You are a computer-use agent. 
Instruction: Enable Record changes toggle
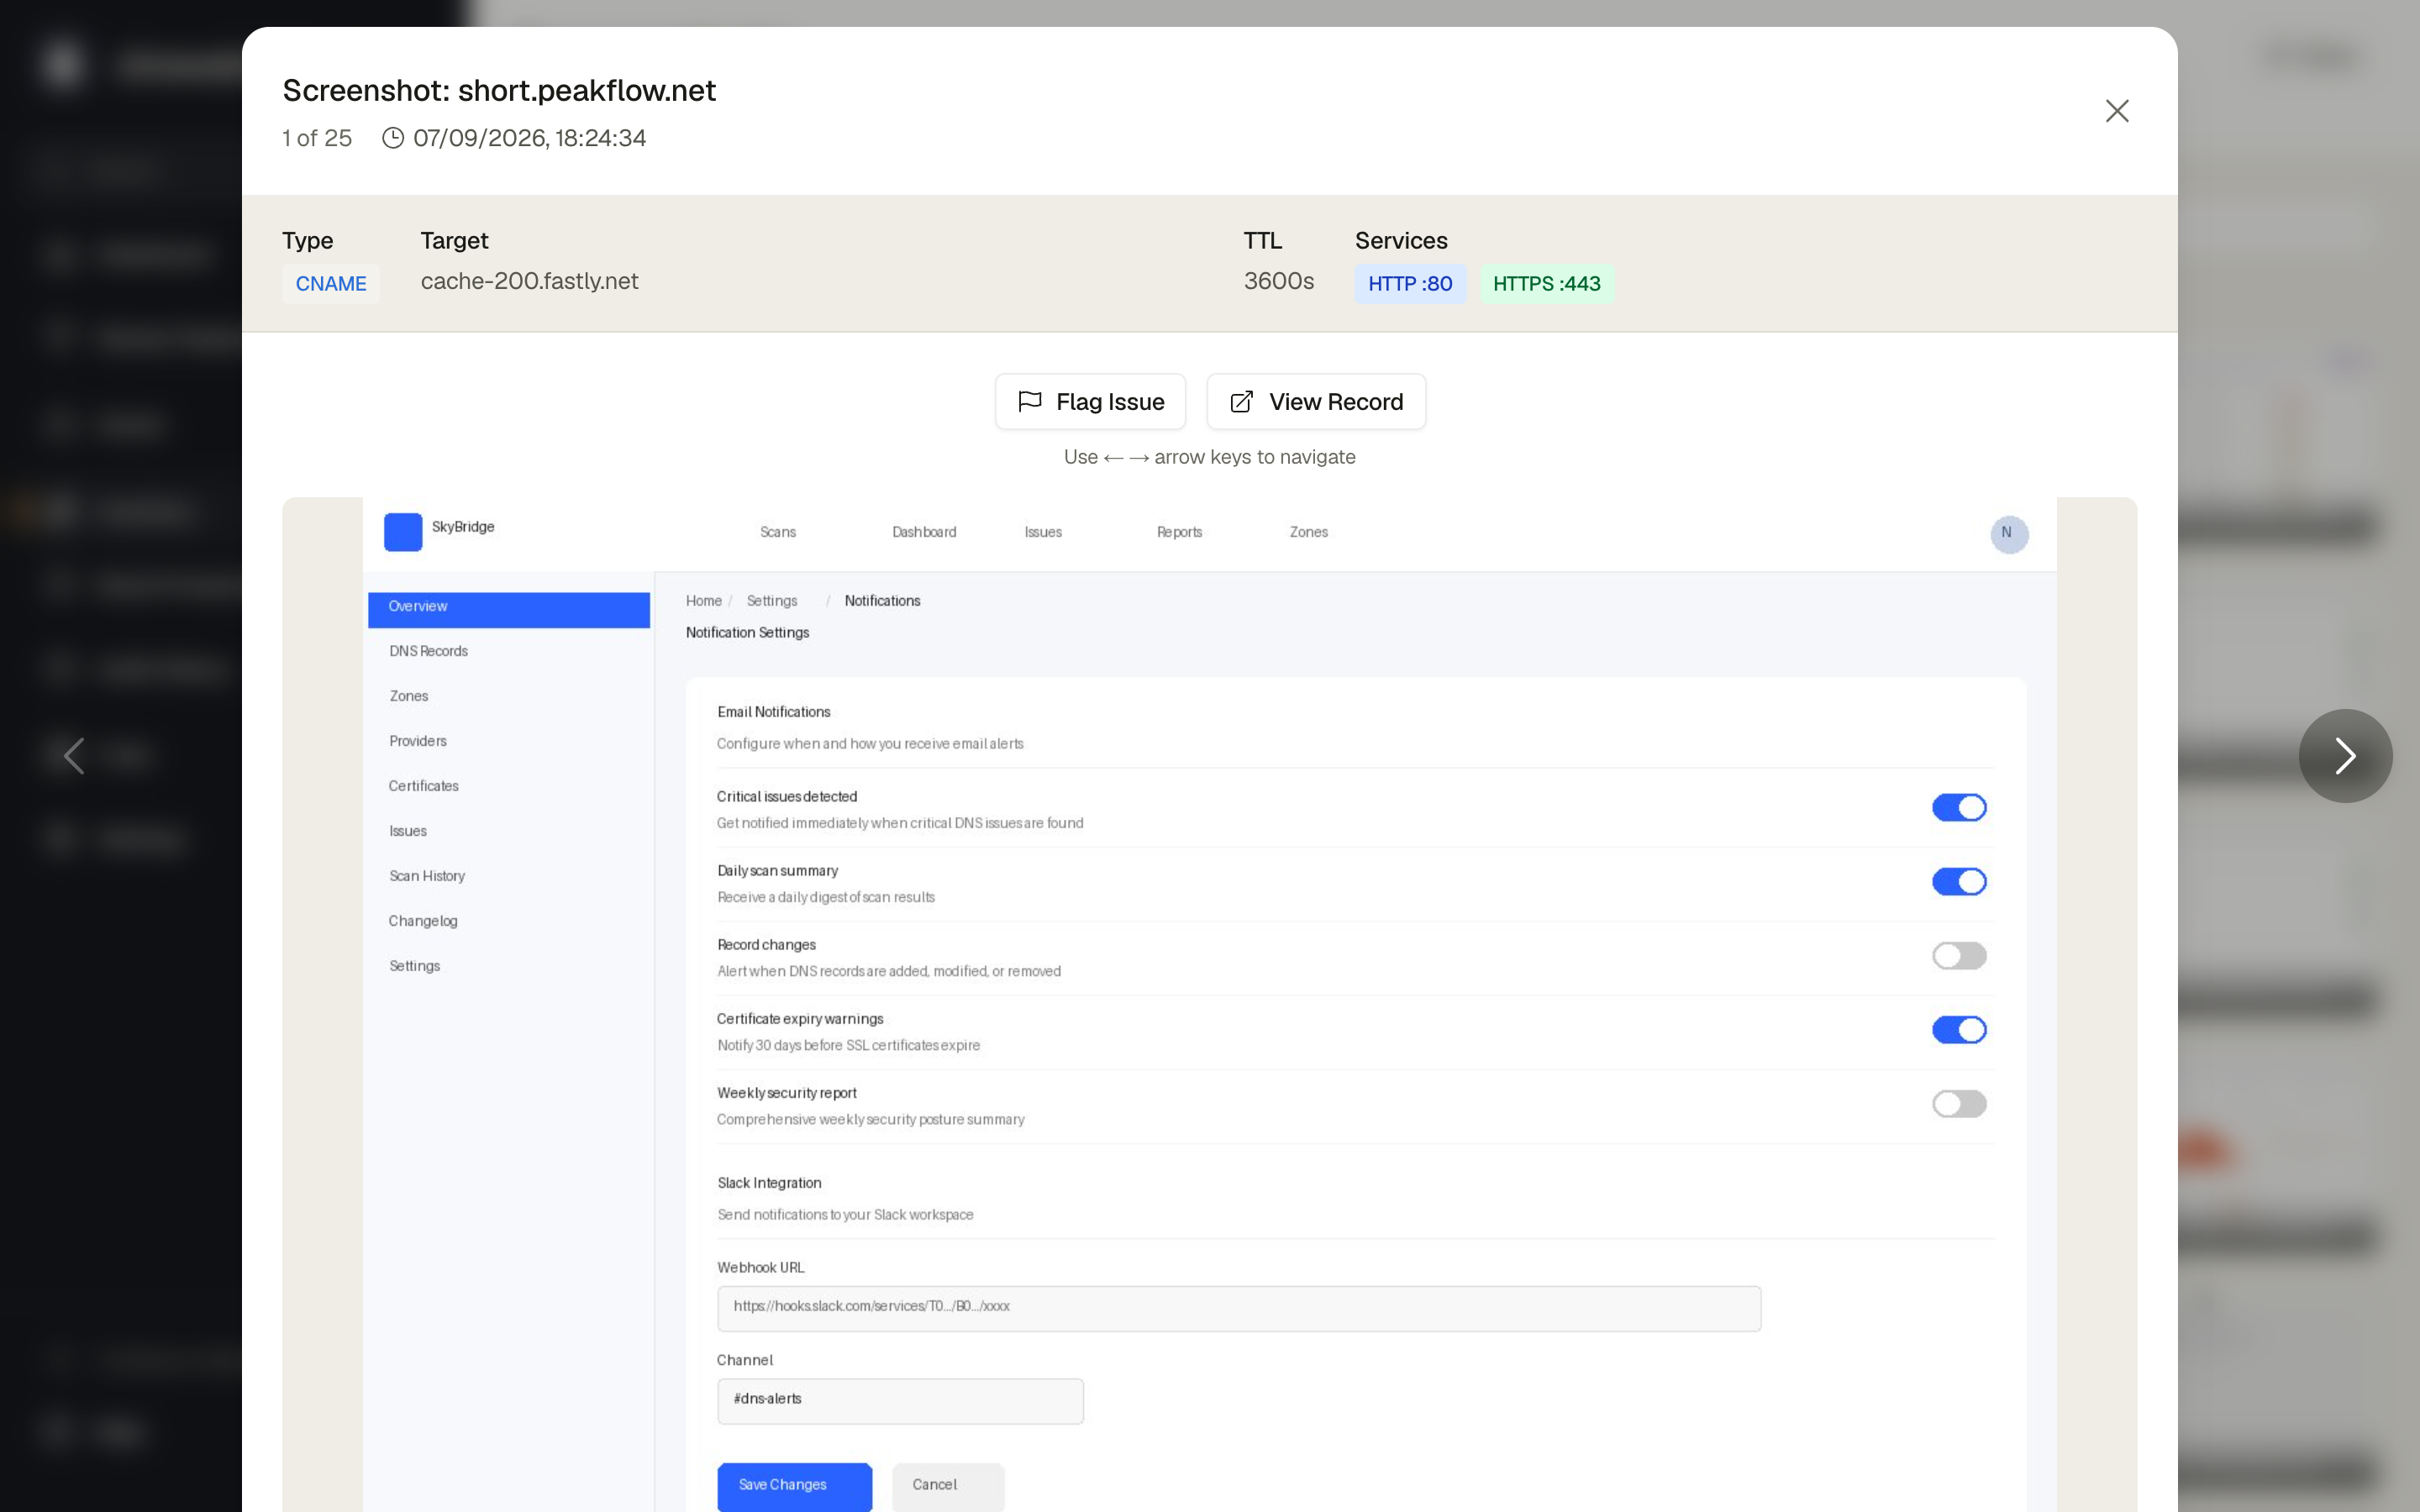[1958, 955]
